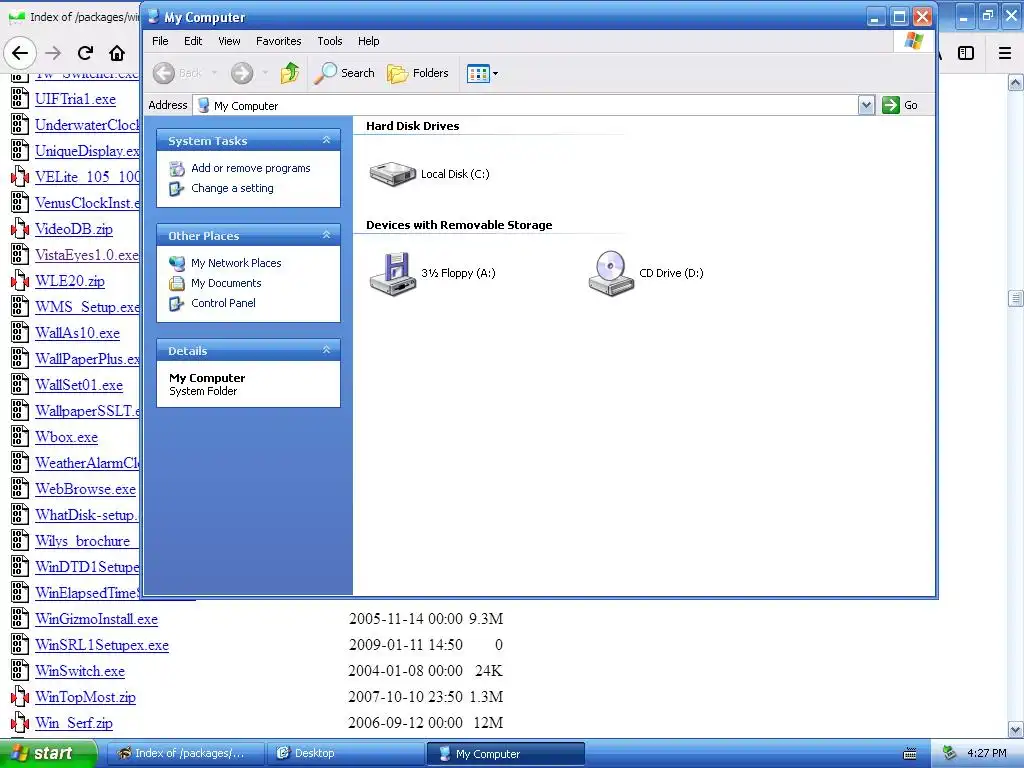The height and width of the screenshot is (768, 1024).
Task: Open Local Disk (C:) drive icon
Action: [x=392, y=174]
